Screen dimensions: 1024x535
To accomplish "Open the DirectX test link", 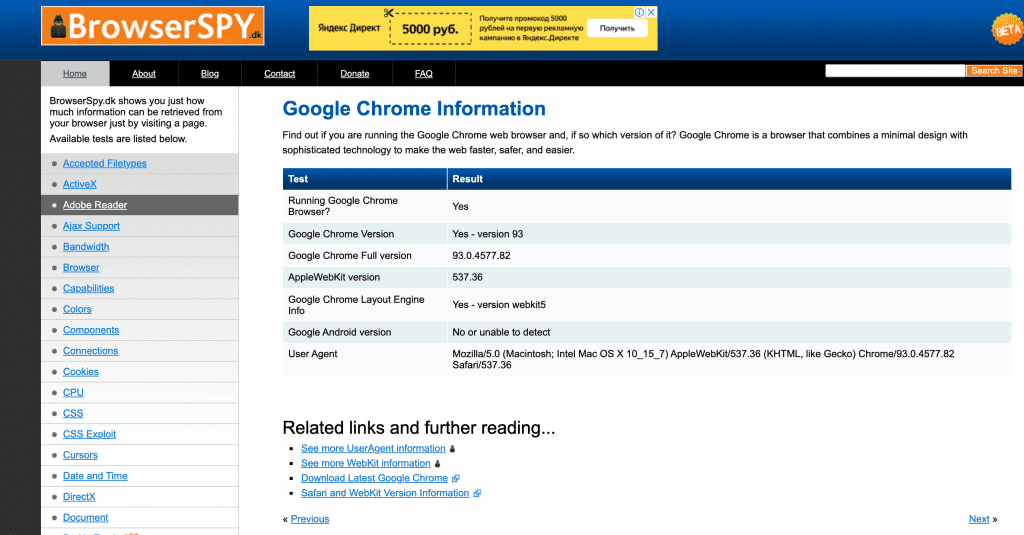I will (79, 497).
